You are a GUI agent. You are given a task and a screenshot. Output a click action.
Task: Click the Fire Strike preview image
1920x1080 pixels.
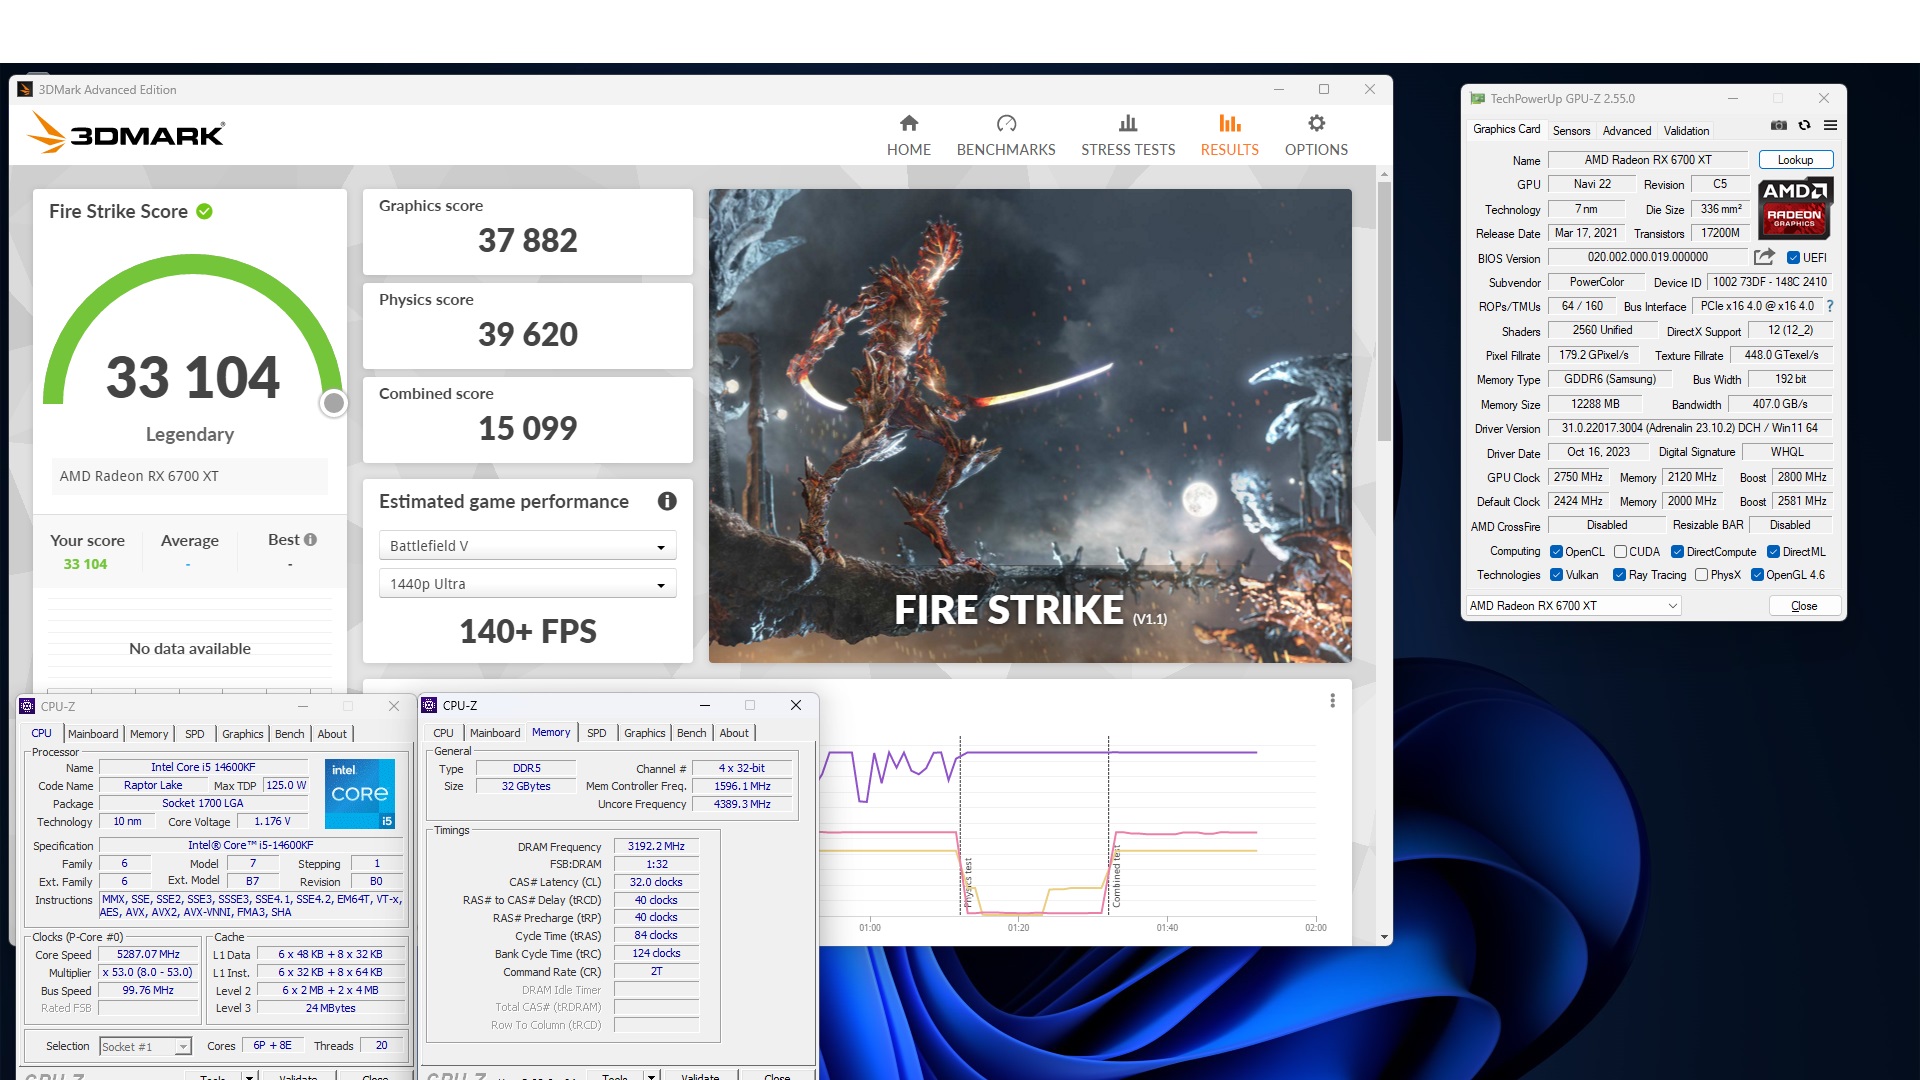1030,426
